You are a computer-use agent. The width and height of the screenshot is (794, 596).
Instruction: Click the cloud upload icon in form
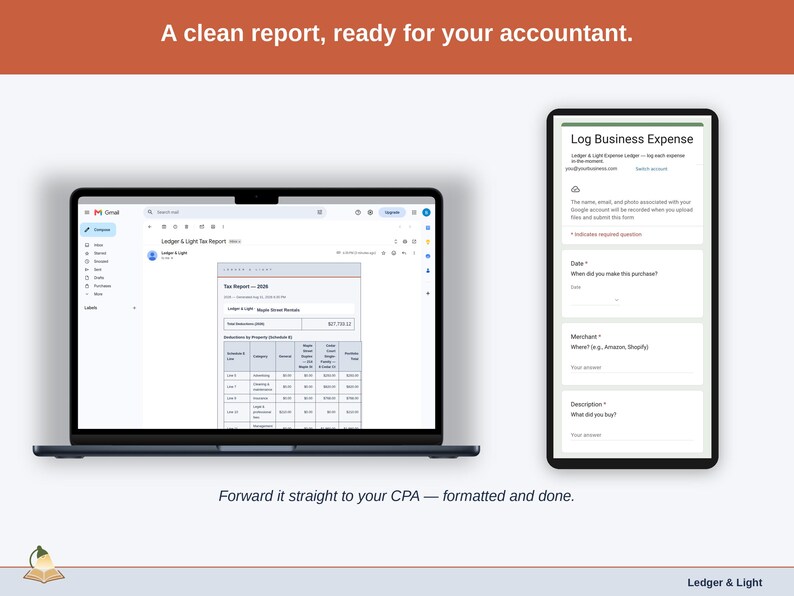point(575,189)
